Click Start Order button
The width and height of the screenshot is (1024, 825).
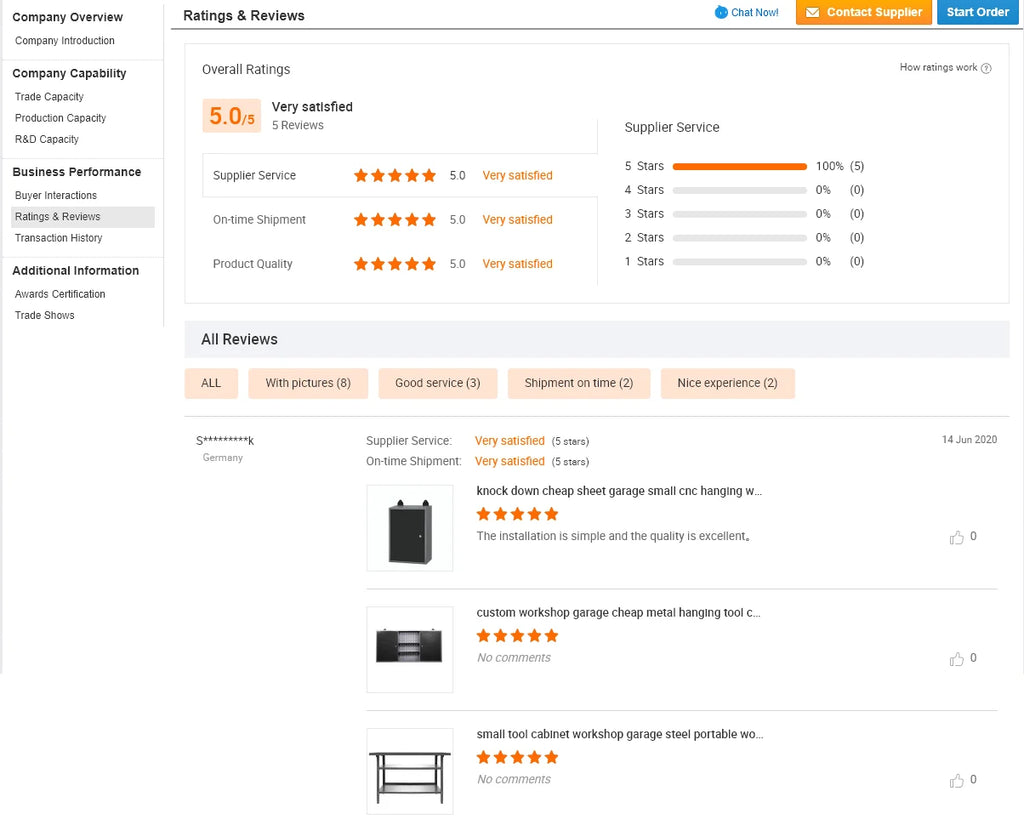tap(978, 12)
